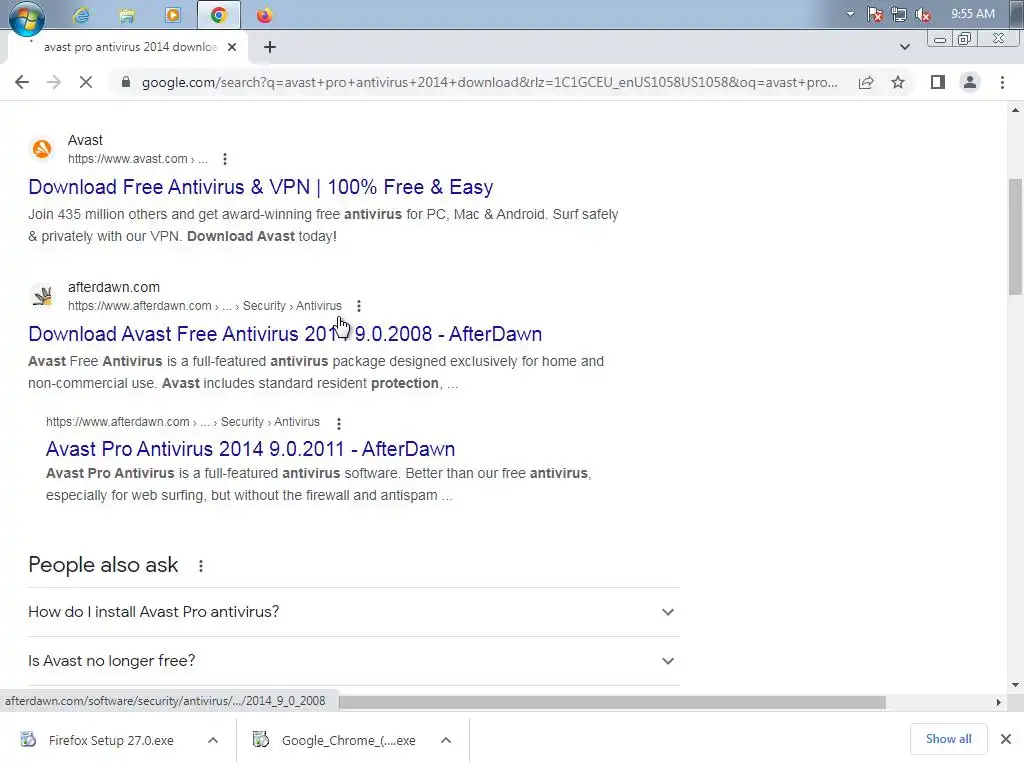Open options for Avast Pro Antivirus result
Viewport: 1024px width, 768px height.
pyautogui.click(x=339, y=423)
